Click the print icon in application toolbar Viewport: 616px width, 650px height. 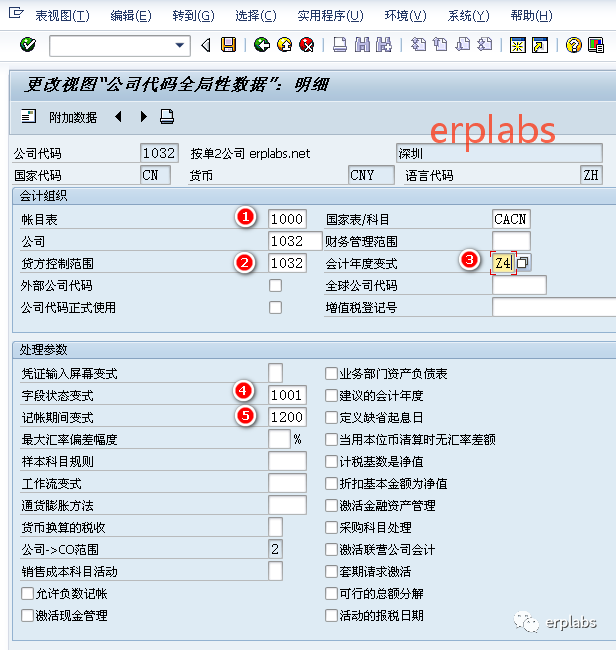coord(167,116)
